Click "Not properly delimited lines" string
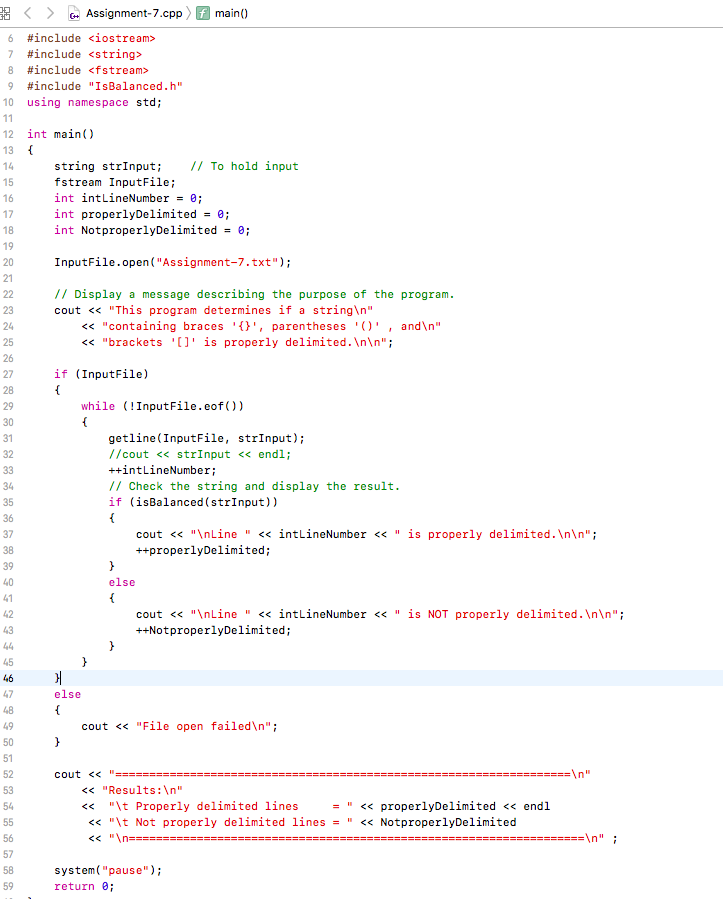Viewport: 723px width, 899px height. coord(230,823)
